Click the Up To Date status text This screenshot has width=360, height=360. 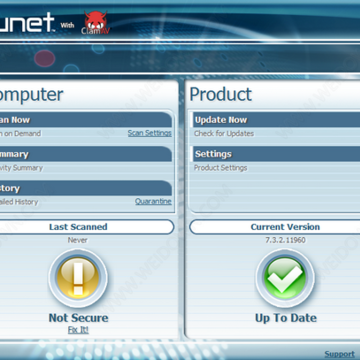click(x=286, y=318)
